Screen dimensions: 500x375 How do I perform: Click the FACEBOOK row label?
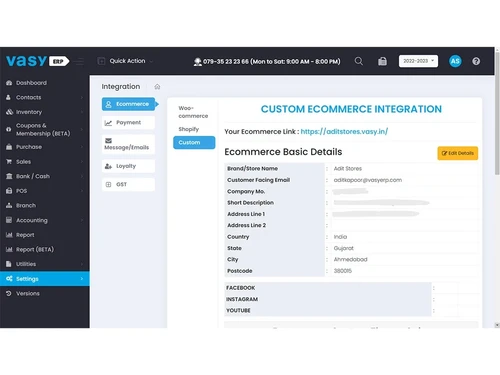241,288
